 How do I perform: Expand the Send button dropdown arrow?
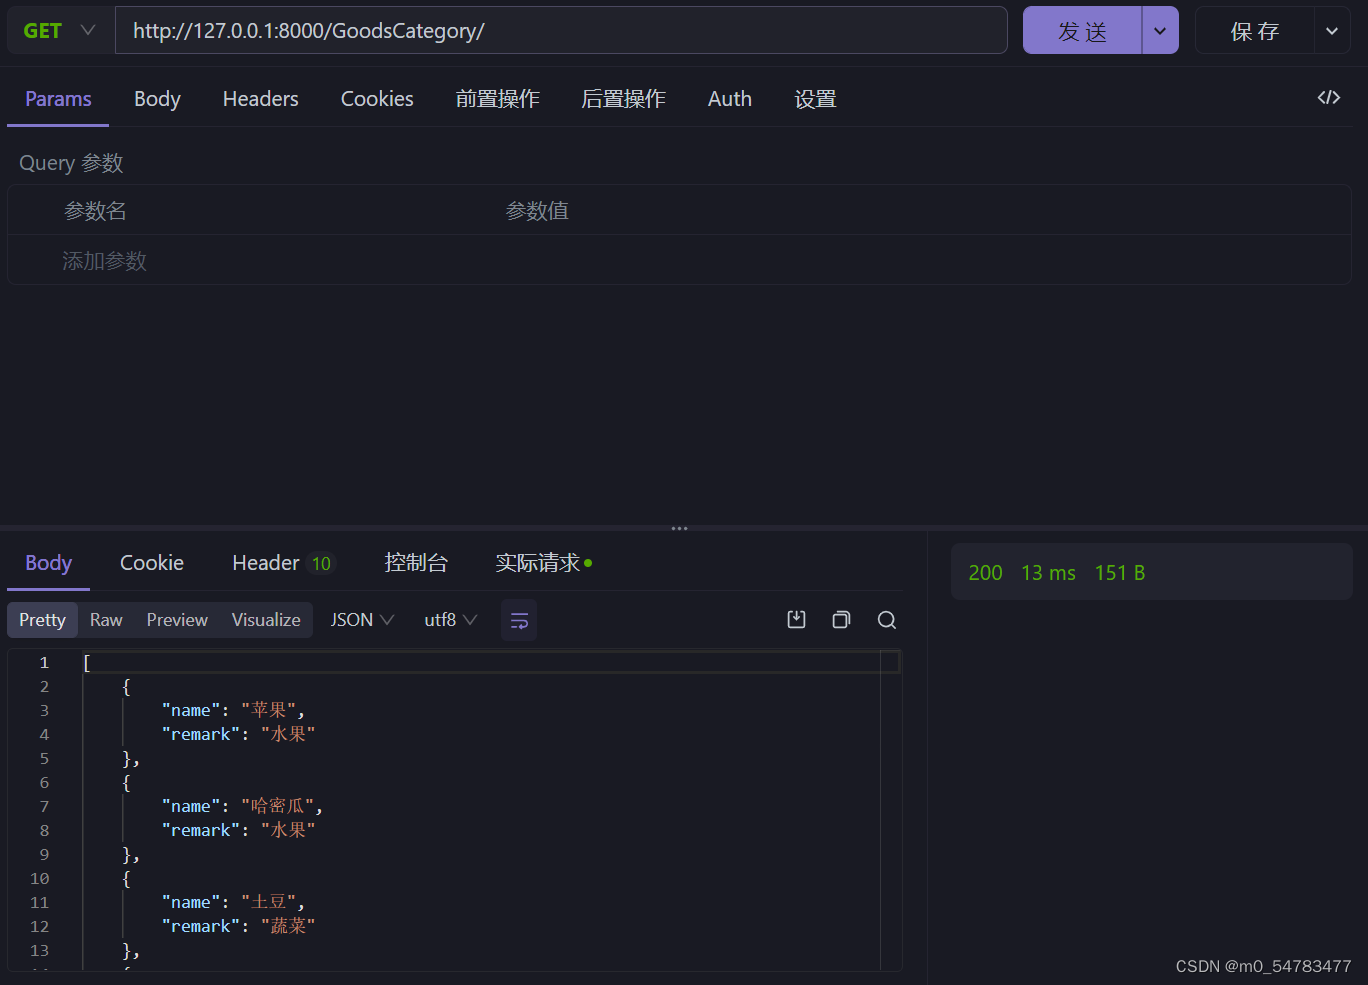coord(1160,30)
